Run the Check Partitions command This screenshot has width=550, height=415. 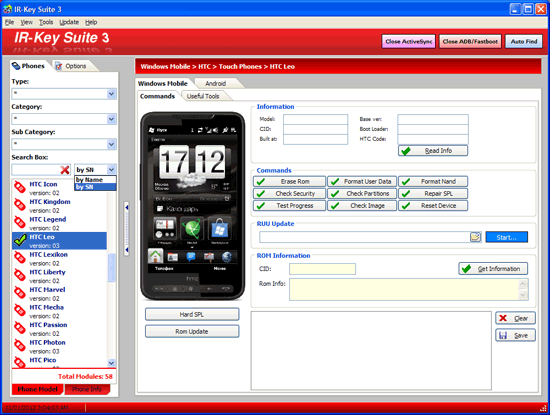(362, 194)
